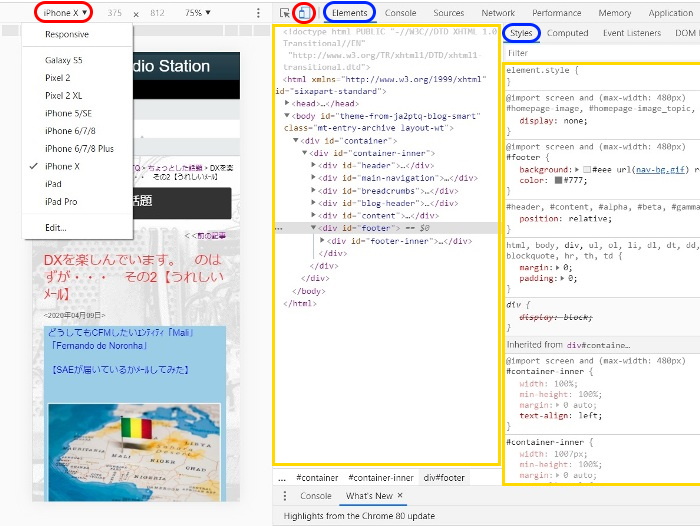Open the nav-bg.gif stylesheet link
700x526 pixels.
click(660, 170)
